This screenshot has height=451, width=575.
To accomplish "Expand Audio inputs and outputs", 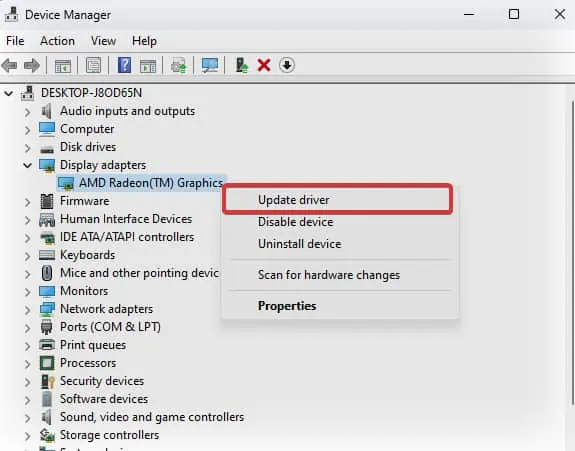I will tap(28, 111).
